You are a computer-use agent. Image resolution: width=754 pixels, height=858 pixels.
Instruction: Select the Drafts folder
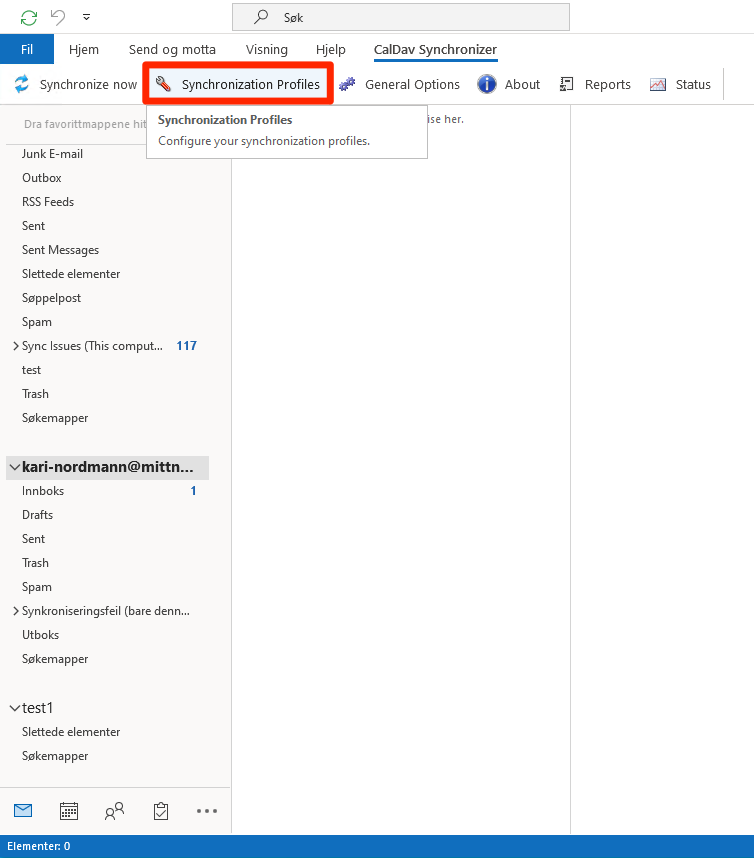[x=37, y=515]
